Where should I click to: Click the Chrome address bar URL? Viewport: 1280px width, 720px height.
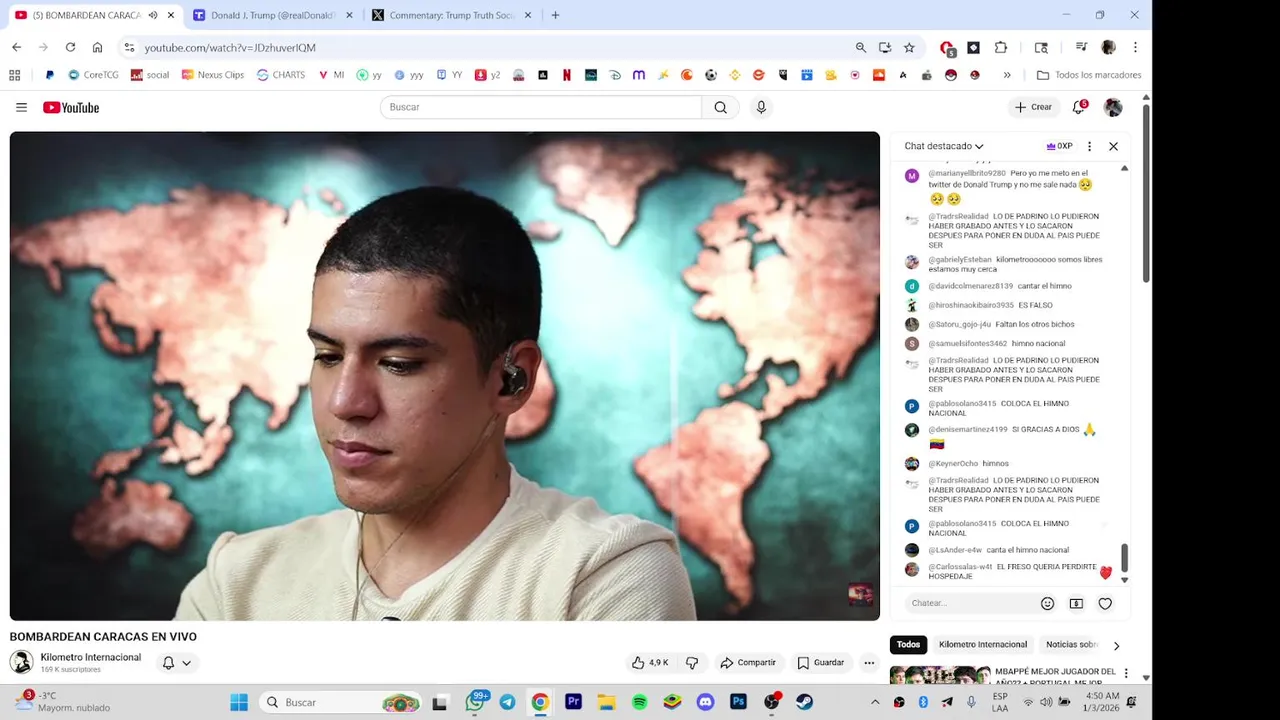click(x=230, y=47)
